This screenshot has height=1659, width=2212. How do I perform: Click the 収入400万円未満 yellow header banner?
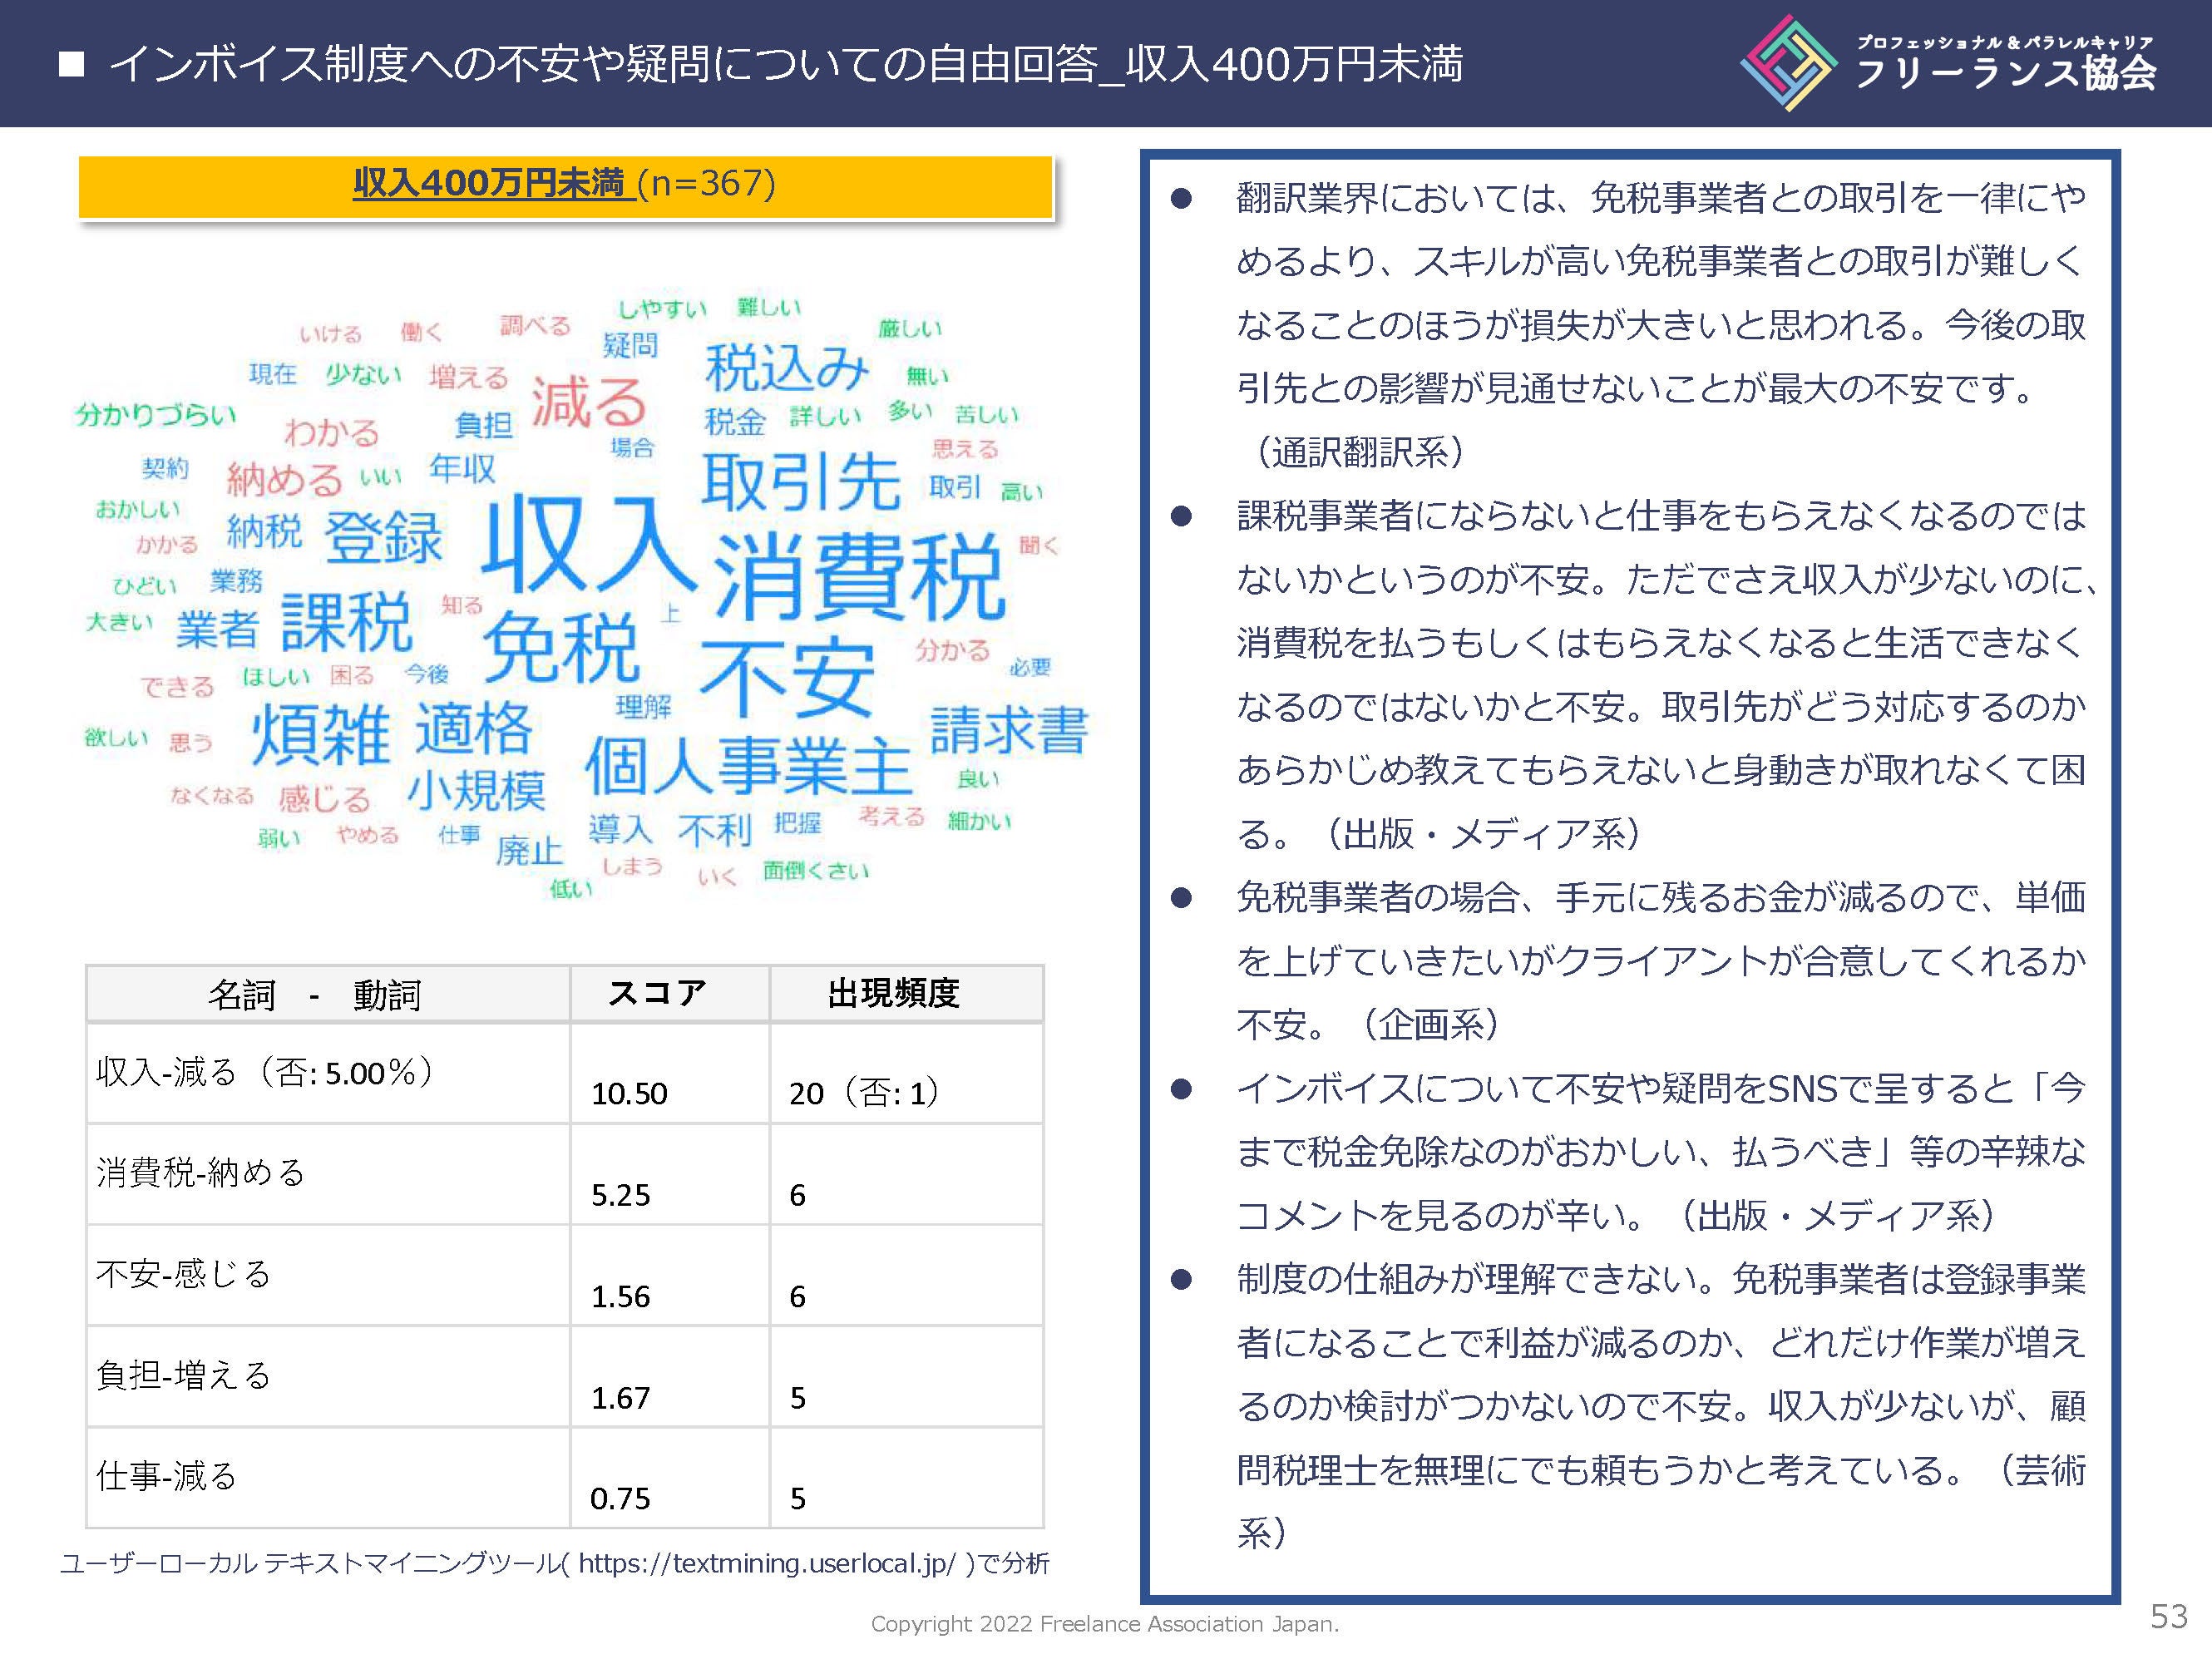click(x=565, y=185)
